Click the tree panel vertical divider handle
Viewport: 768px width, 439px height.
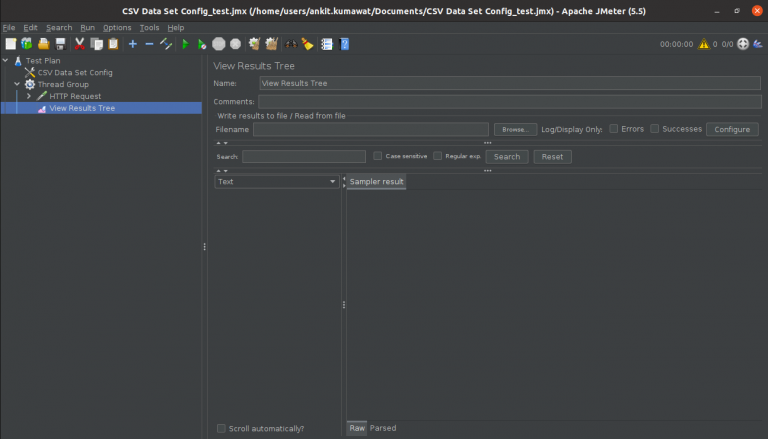click(204, 247)
